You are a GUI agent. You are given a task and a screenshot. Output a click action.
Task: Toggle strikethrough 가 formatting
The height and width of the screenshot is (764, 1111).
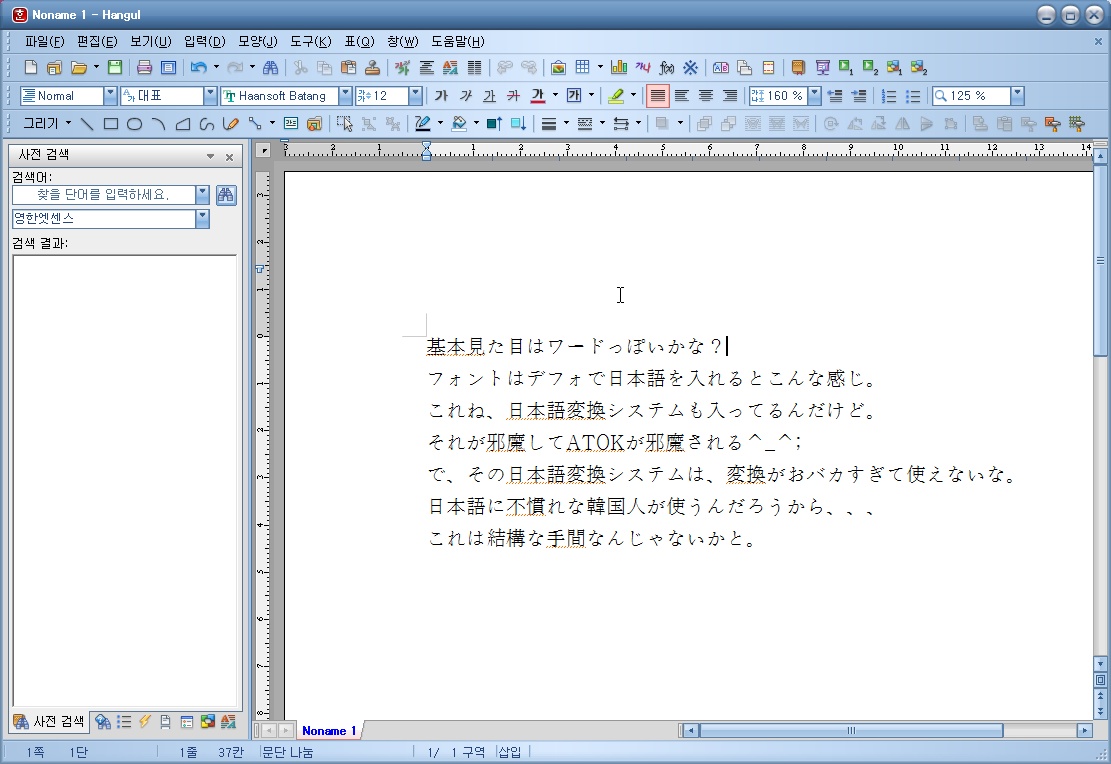pyautogui.click(x=514, y=96)
